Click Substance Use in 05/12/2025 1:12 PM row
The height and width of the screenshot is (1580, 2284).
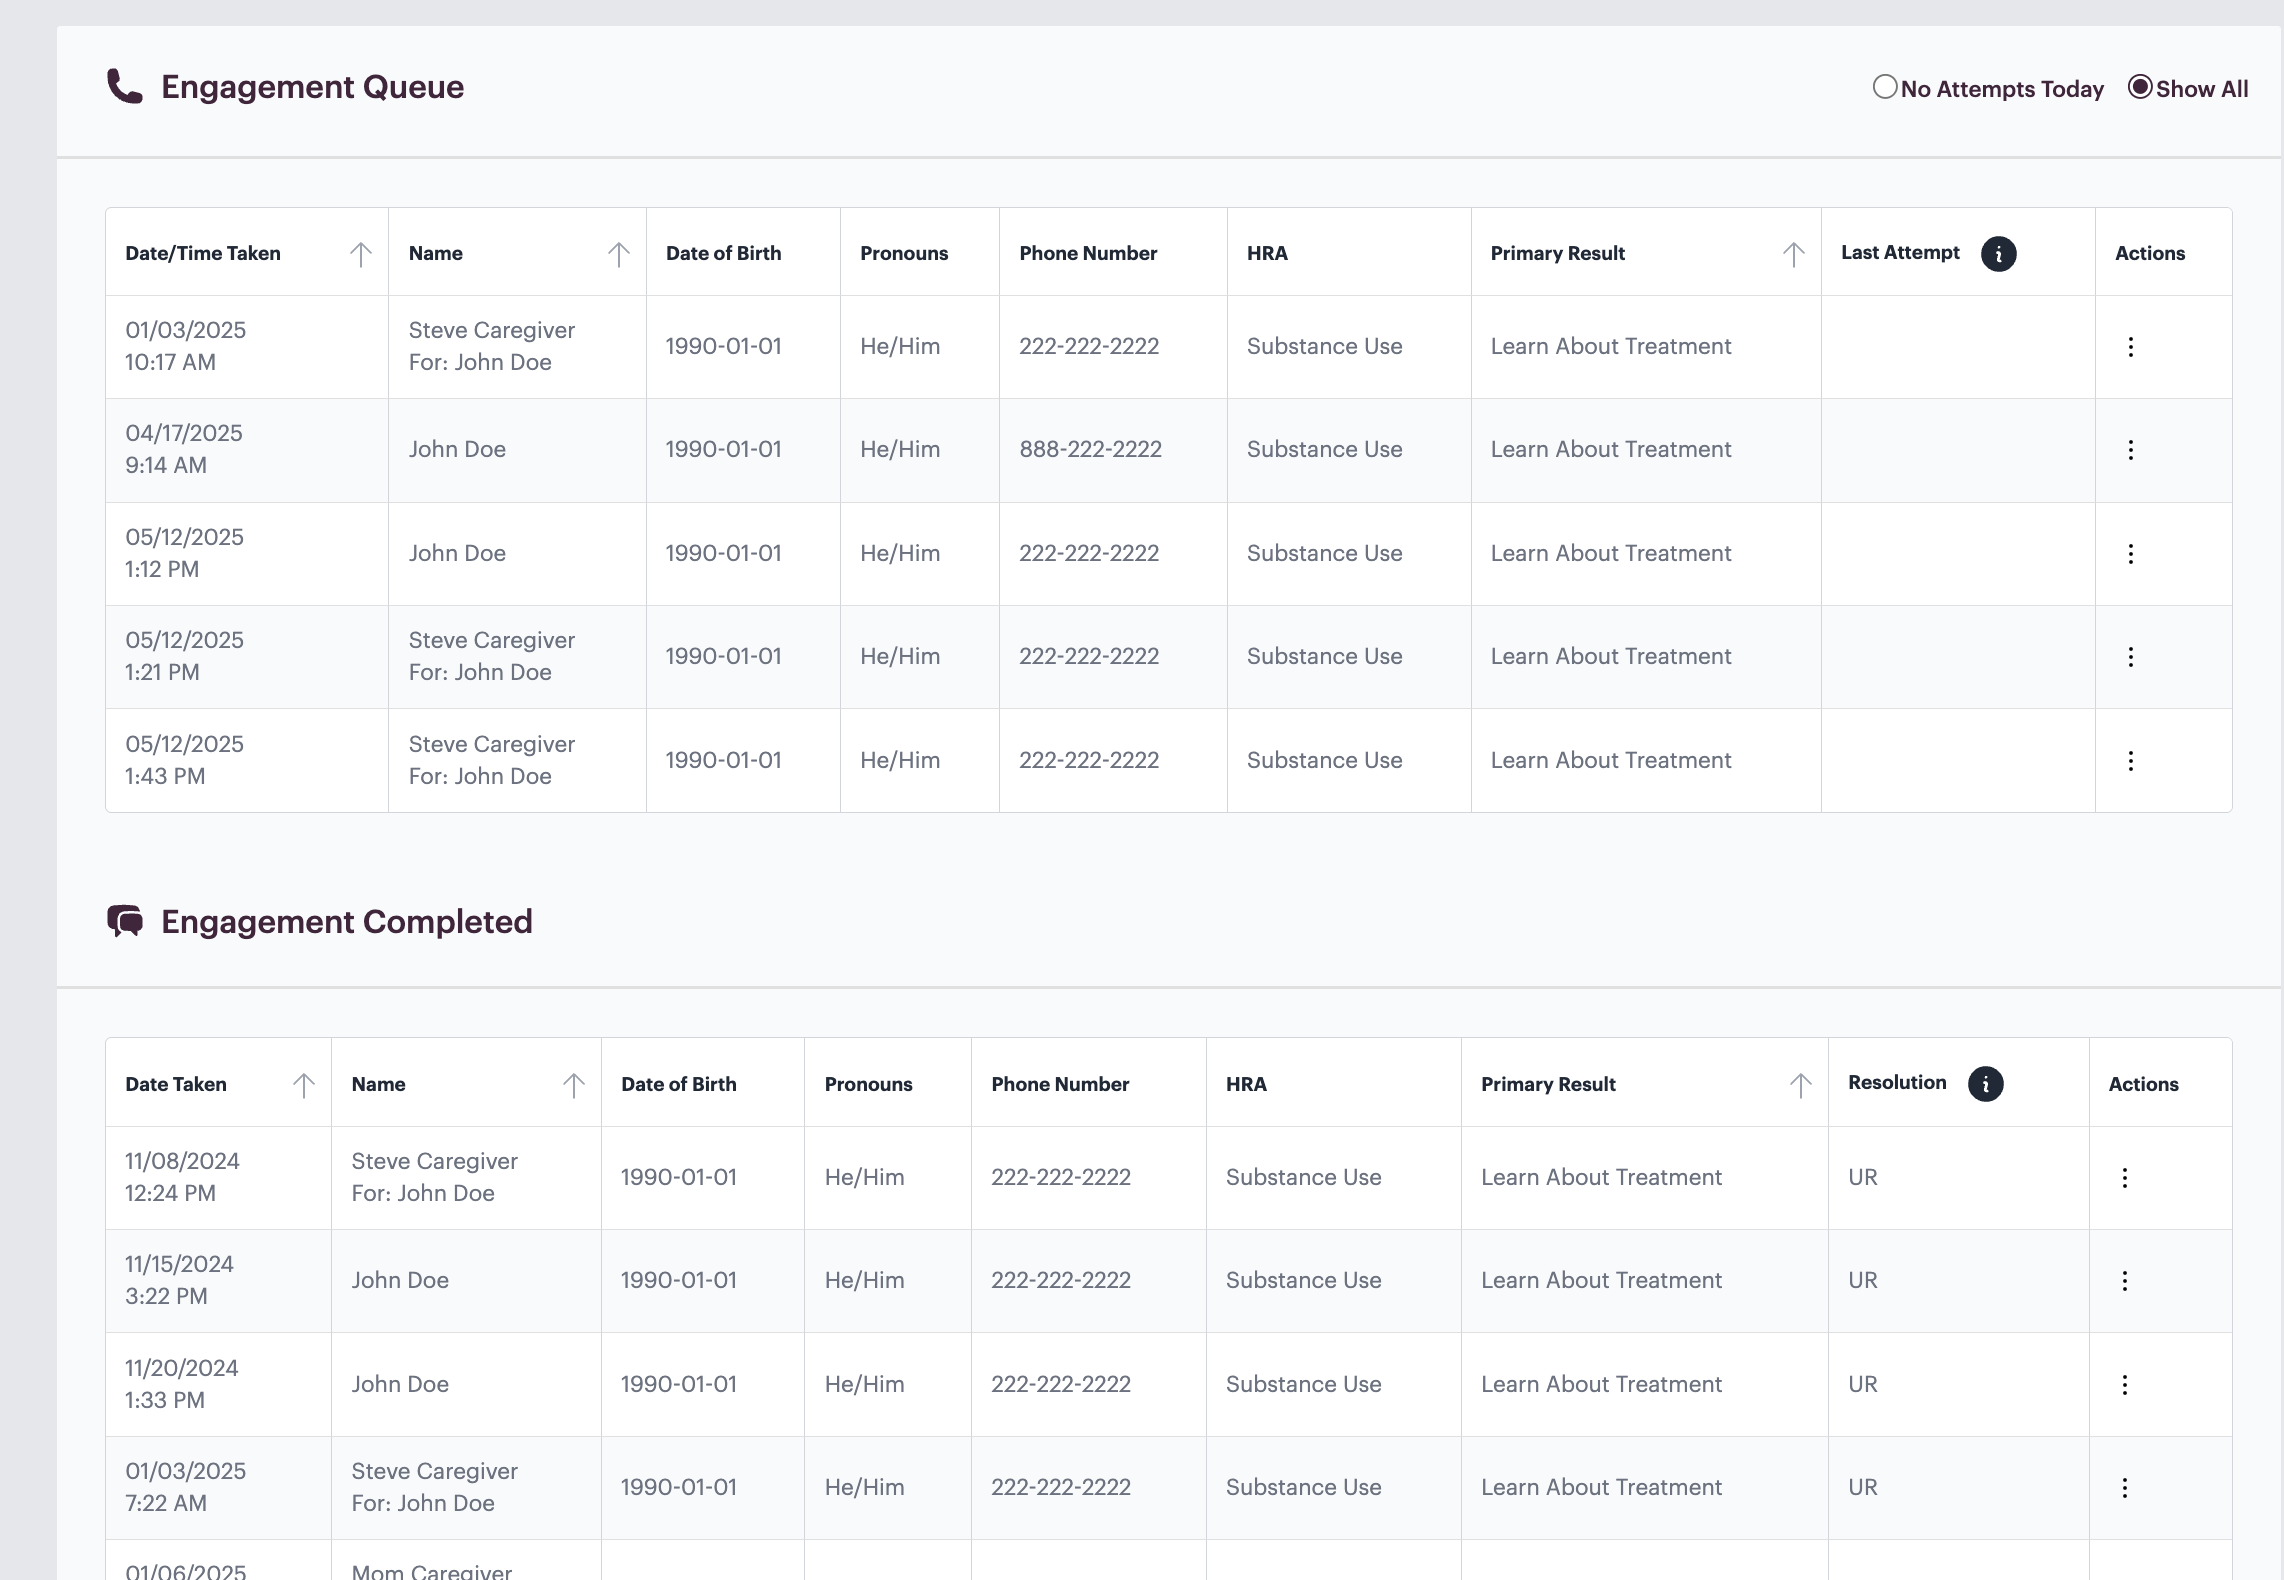[x=1324, y=554]
